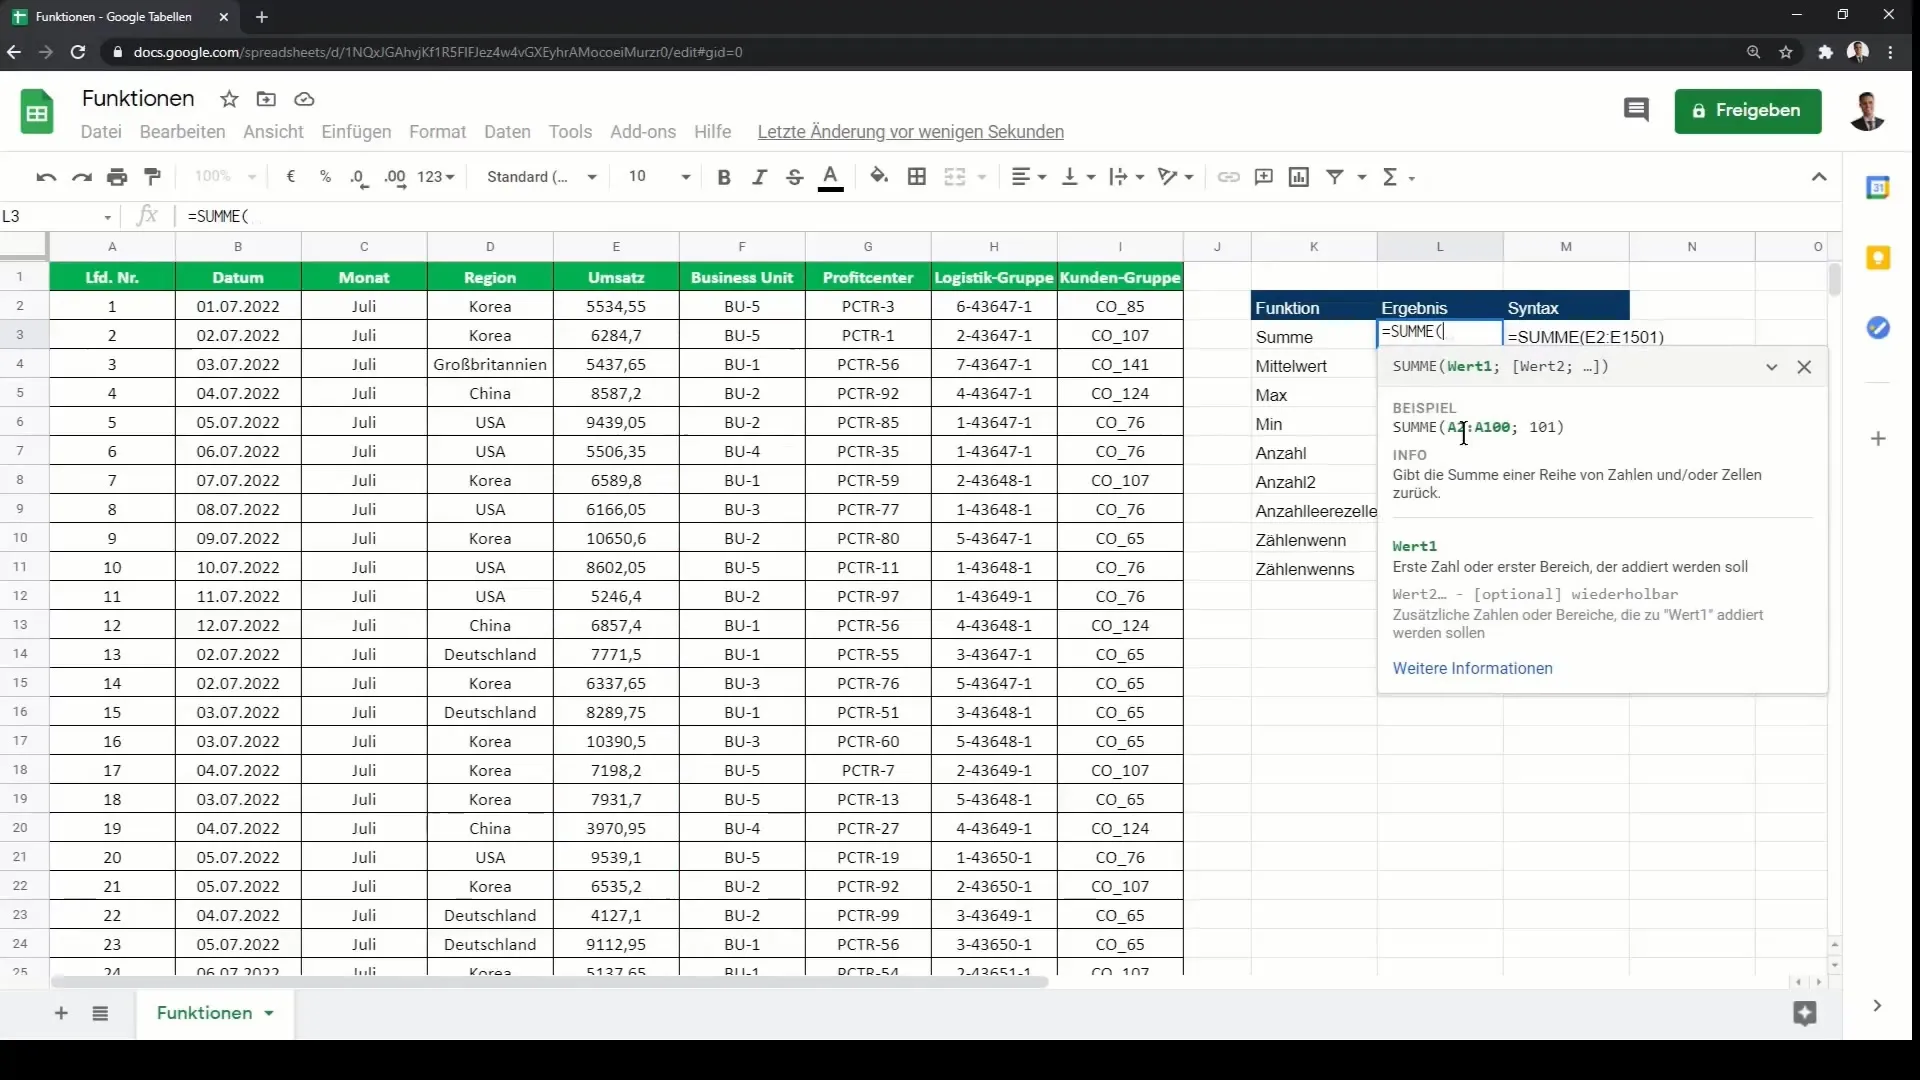Insert a comment from toolbar
Viewport: 1920px width, 1080px height.
(1264, 177)
